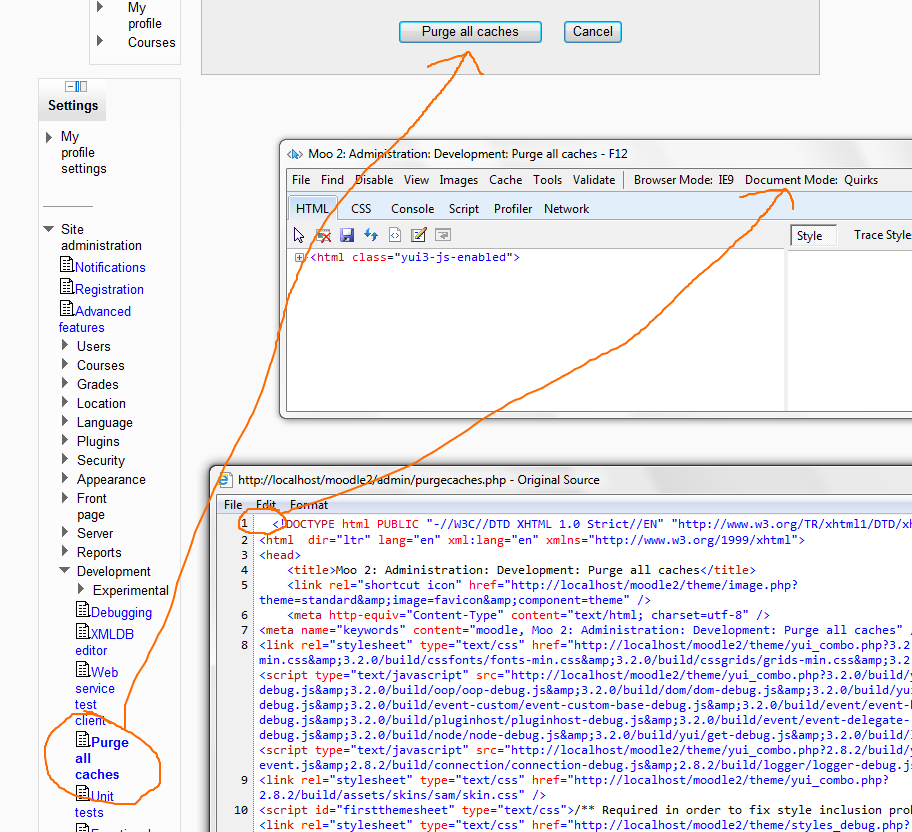Switch to the Console tab

click(x=412, y=209)
